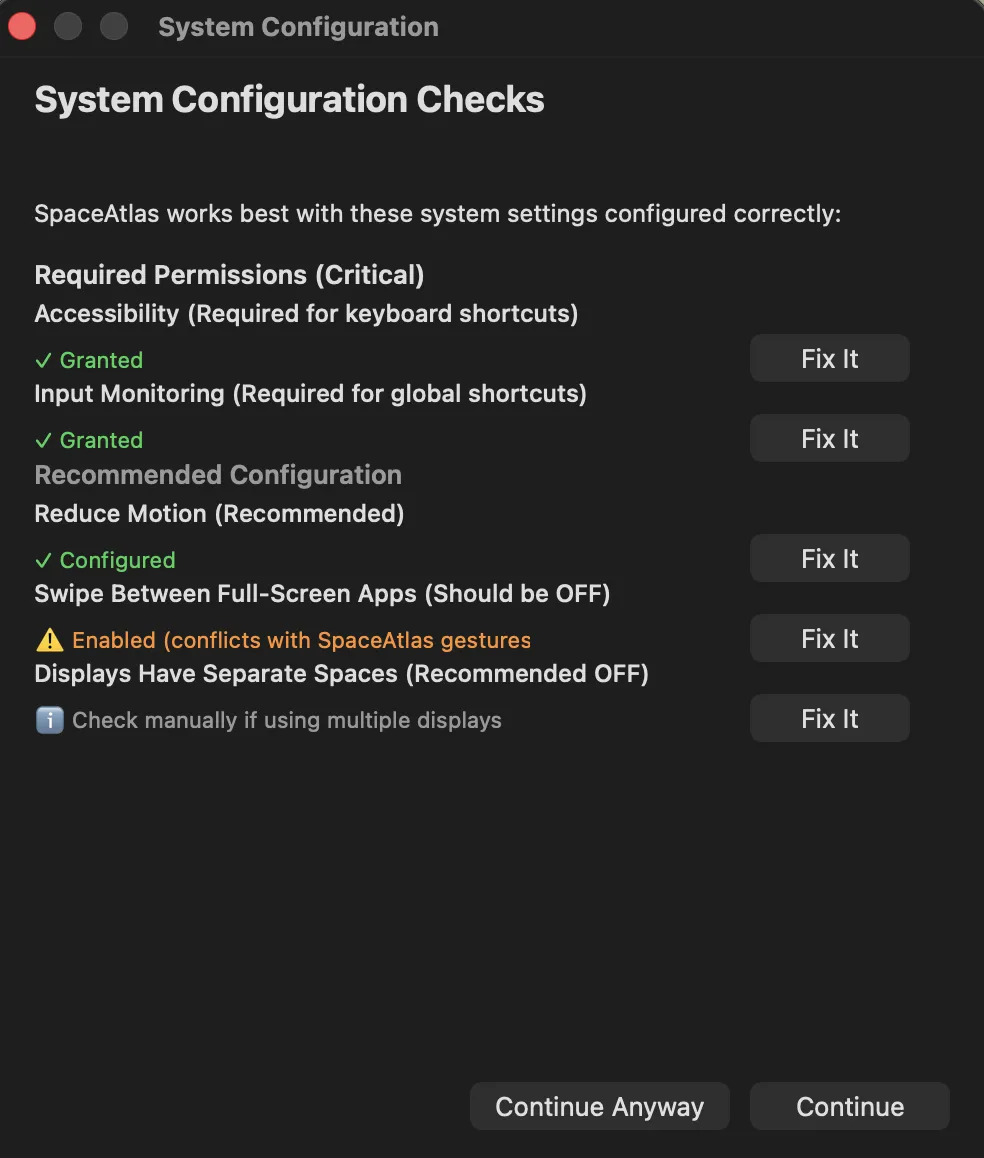The width and height of the screenshot is (984, 1158).
Task: Click the green checkmark beside Accessibility Granted
Action: click(x=44, y=360)
